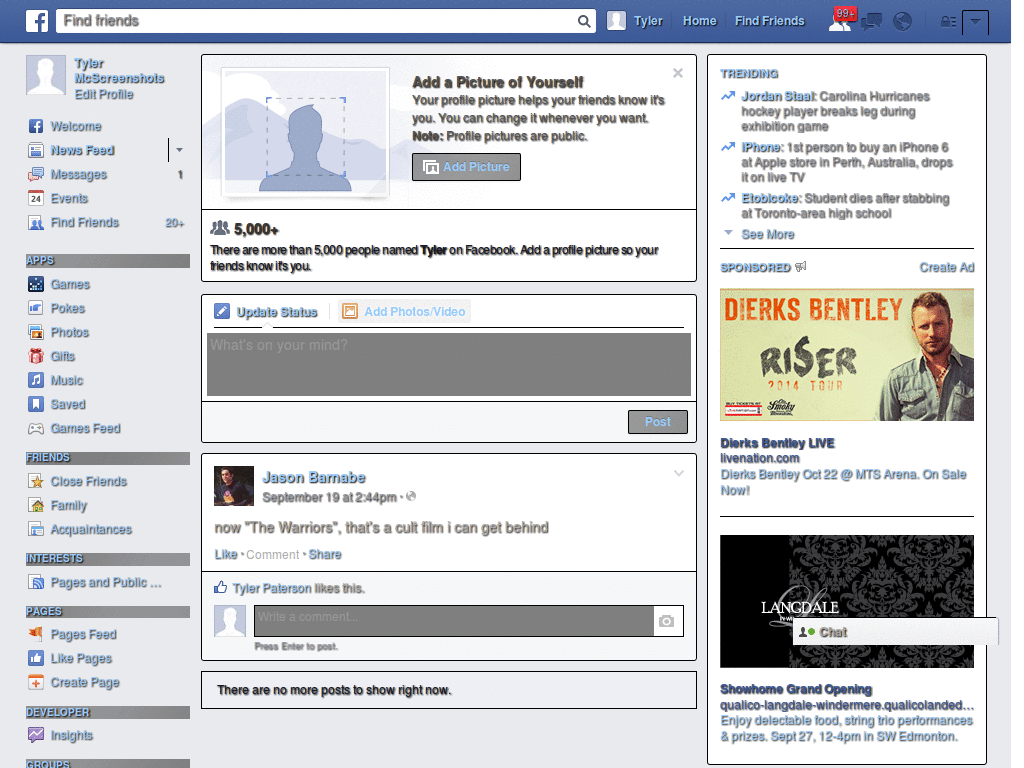The image size is (1024, 768).
Task: Open Dierks Bentley LIVE ad title
Action: (x=777, y=443)
